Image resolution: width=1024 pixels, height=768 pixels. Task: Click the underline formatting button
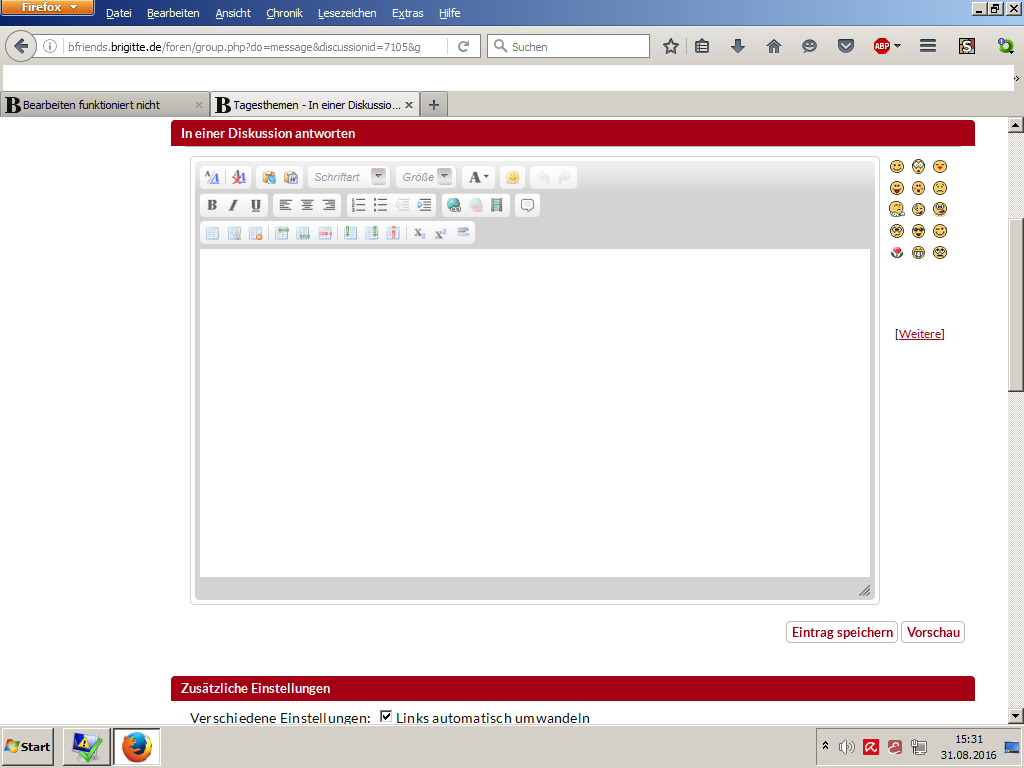[x=256, y=205]
